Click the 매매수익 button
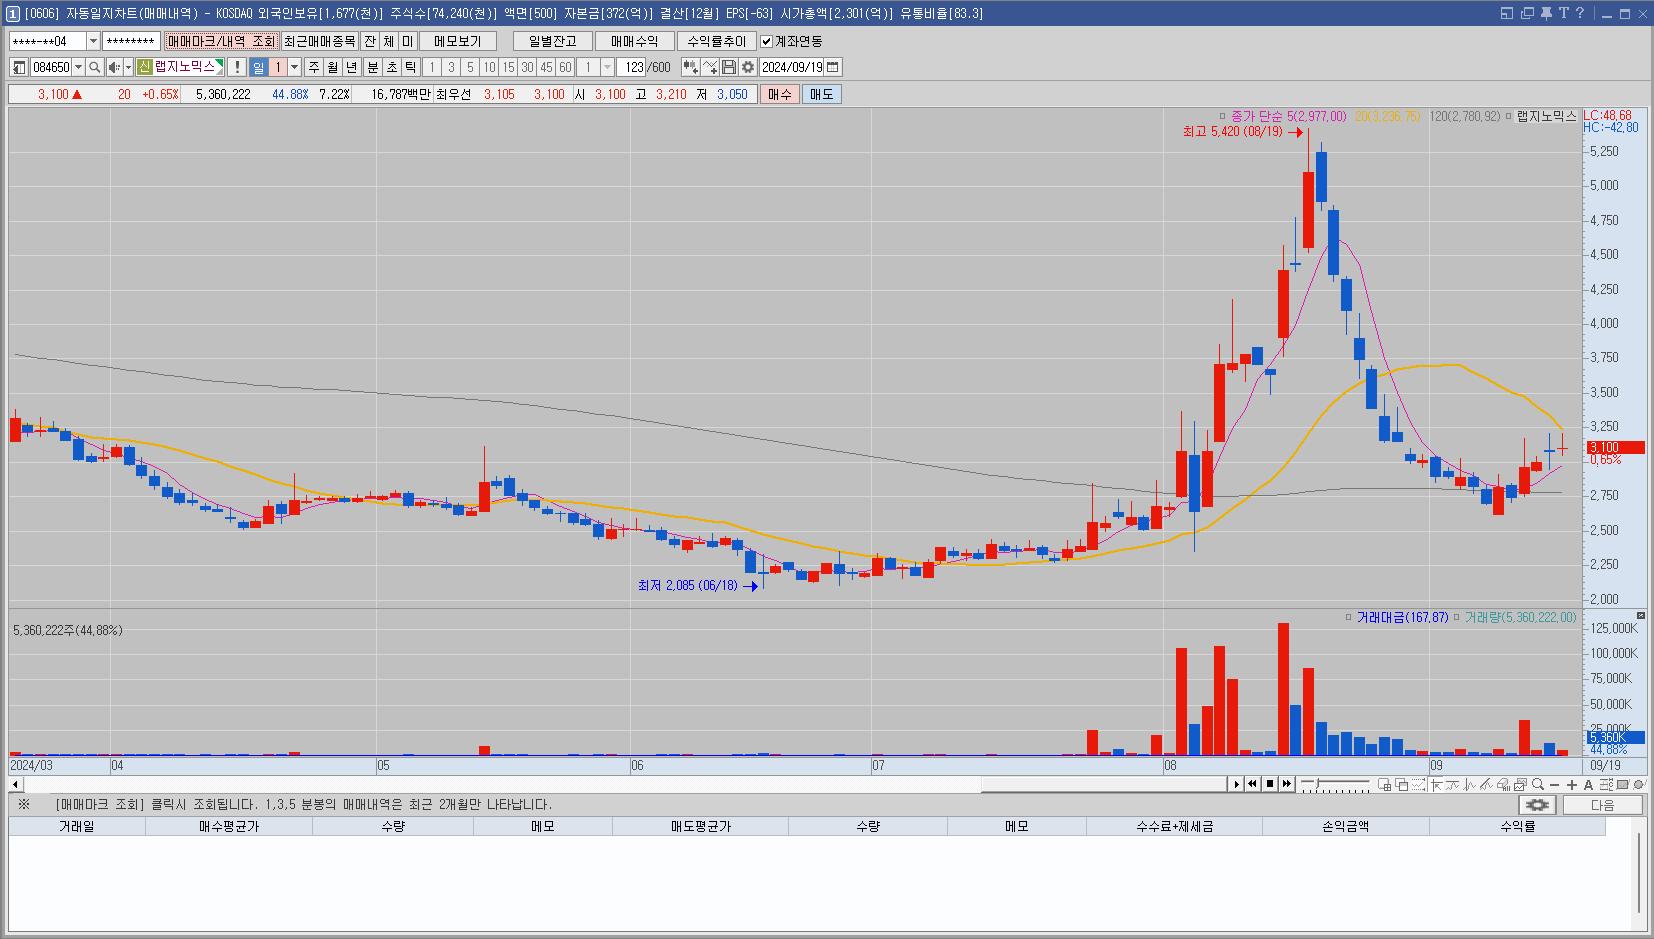The image size is (1654, 939). click(634, 41)
